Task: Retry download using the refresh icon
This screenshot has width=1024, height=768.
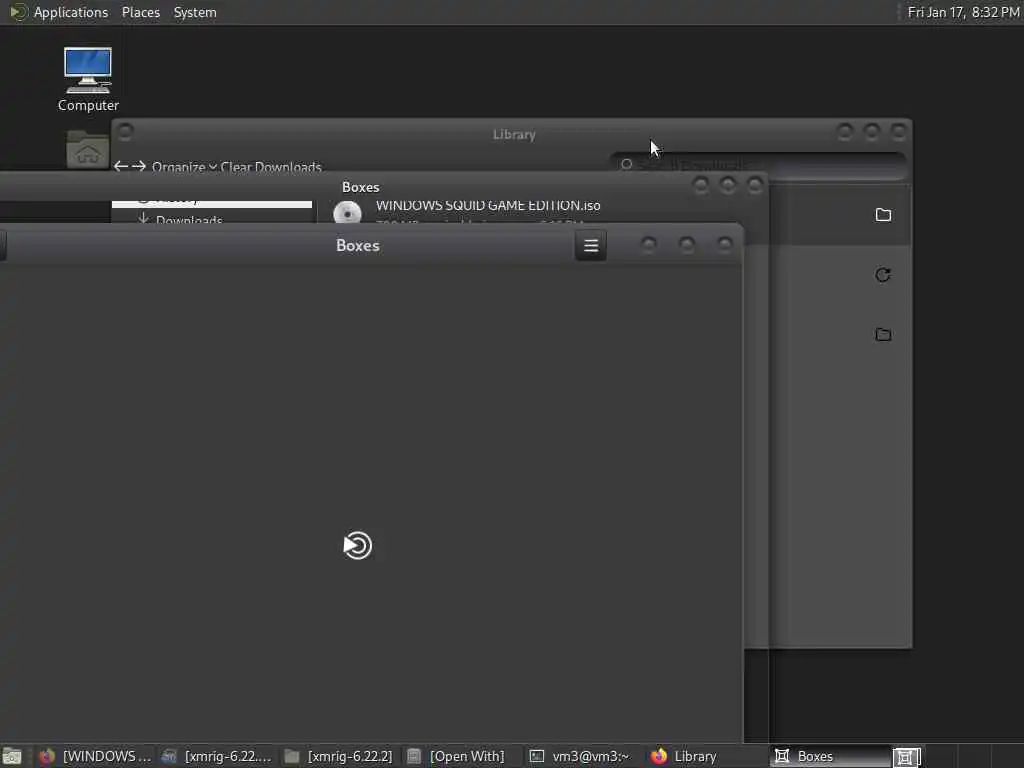Action: click(883, 275)
